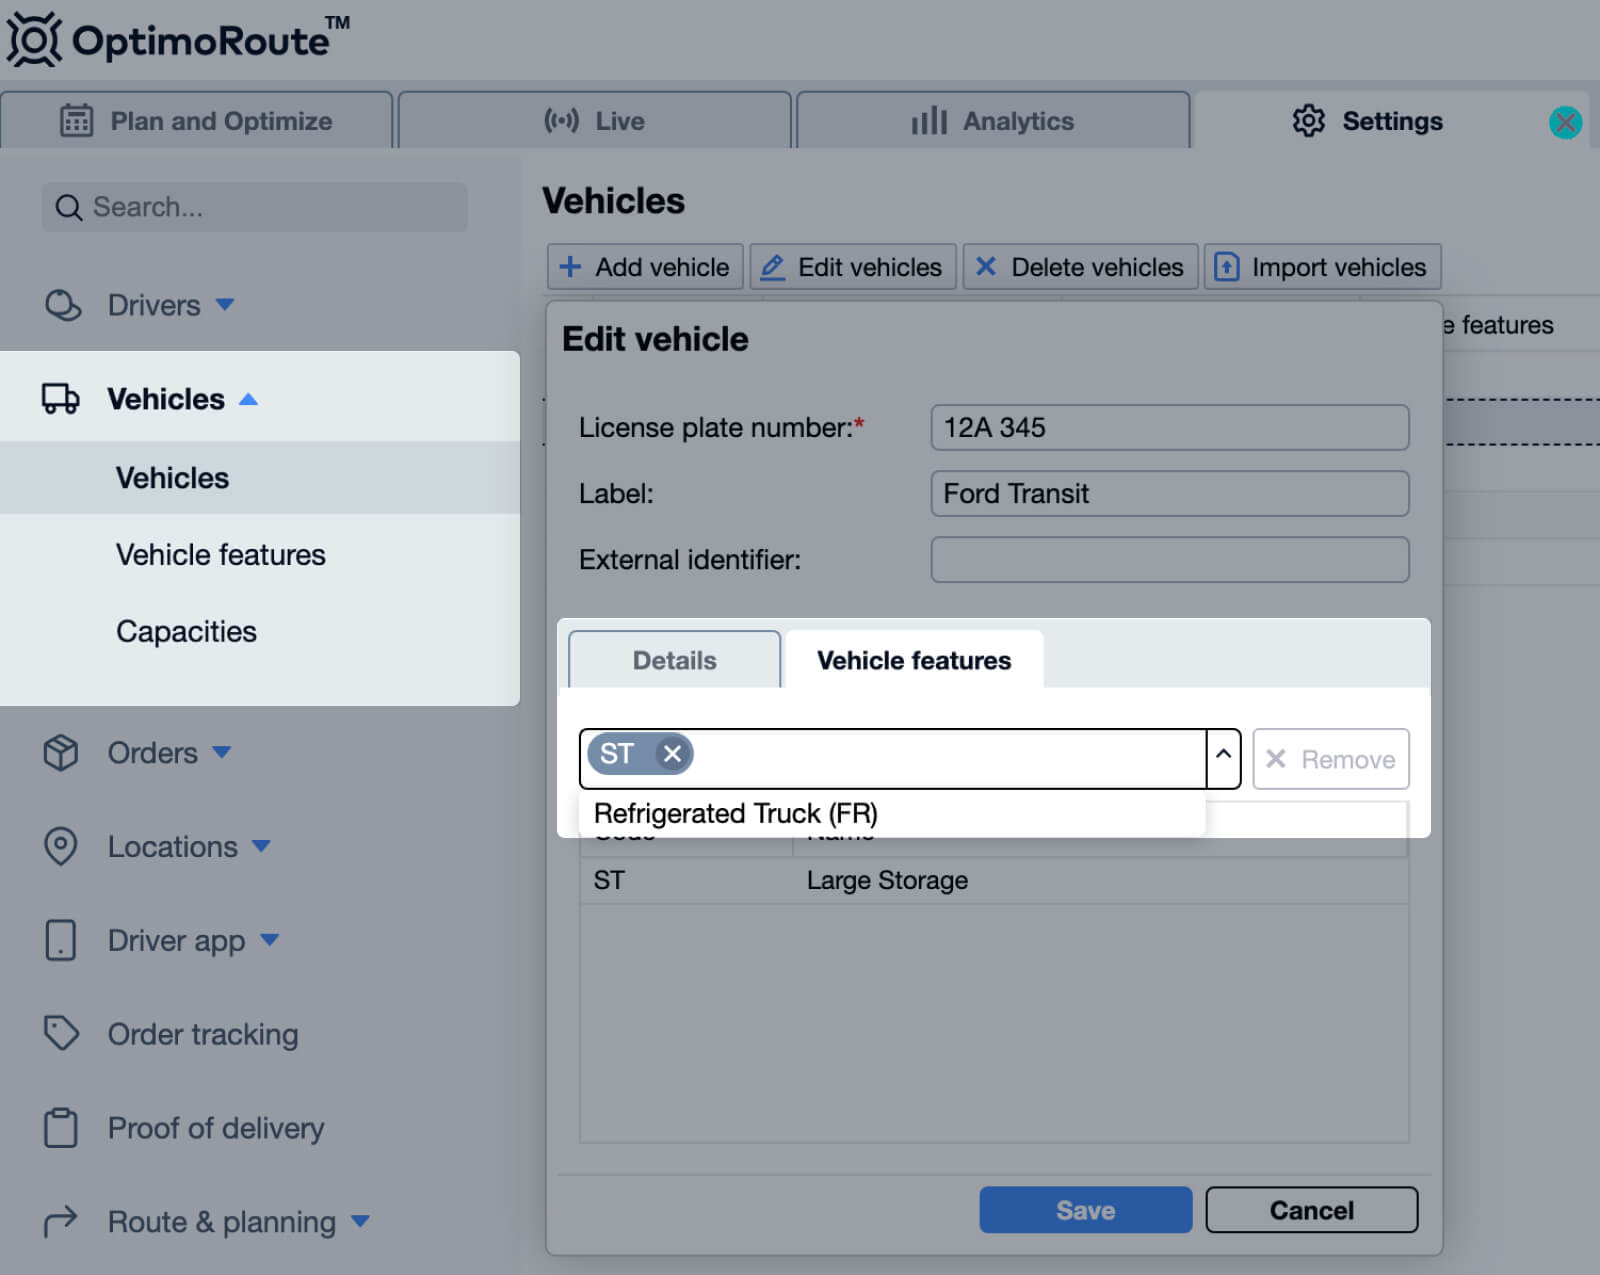
Task: Open the Analytics tab
Action: point(992,121)
